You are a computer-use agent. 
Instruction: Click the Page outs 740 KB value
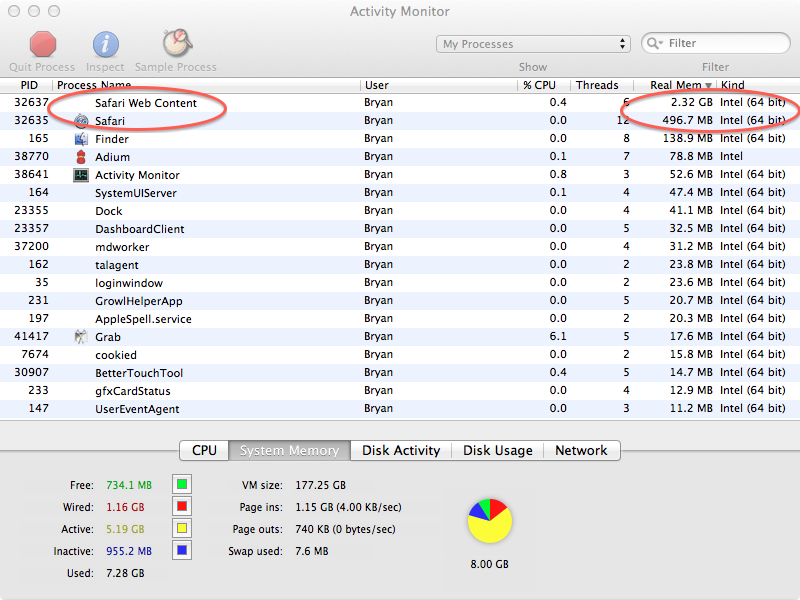point(345,529)
